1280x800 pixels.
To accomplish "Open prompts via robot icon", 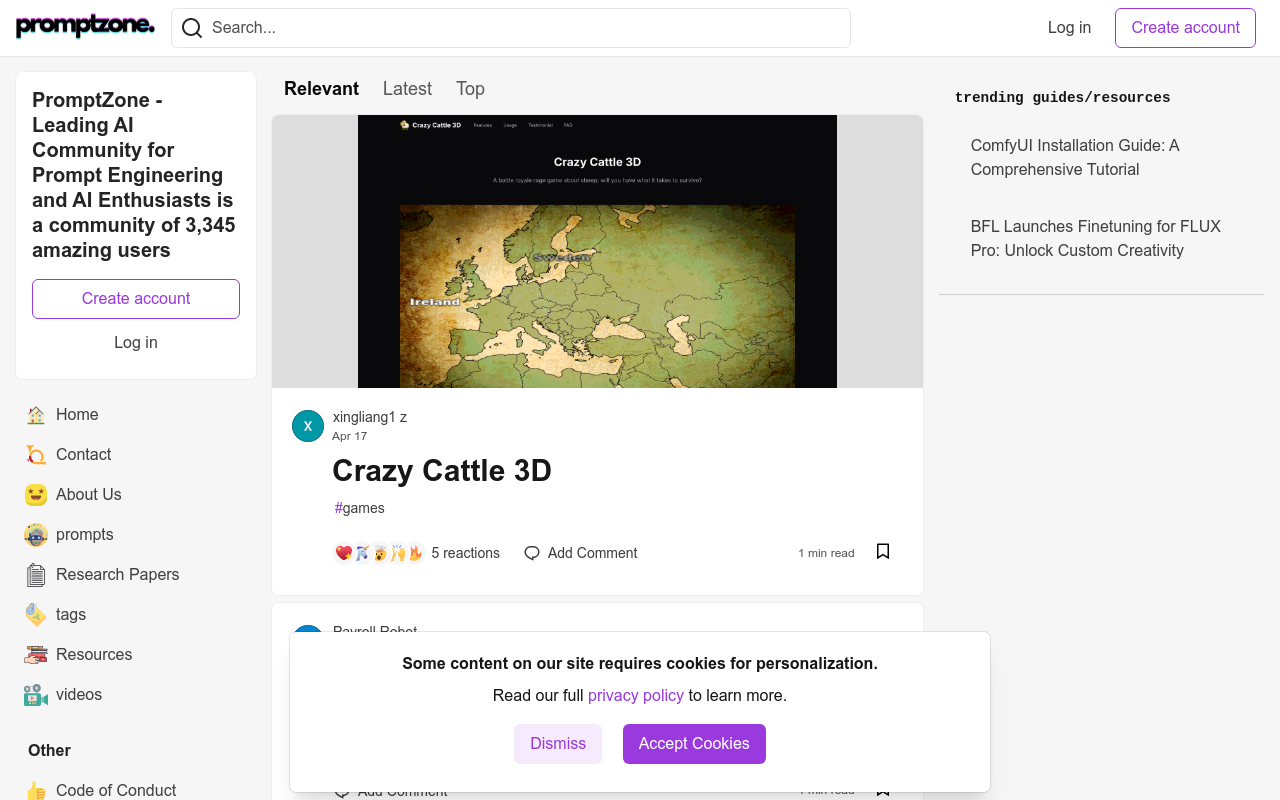I will [x=36, y=535].
